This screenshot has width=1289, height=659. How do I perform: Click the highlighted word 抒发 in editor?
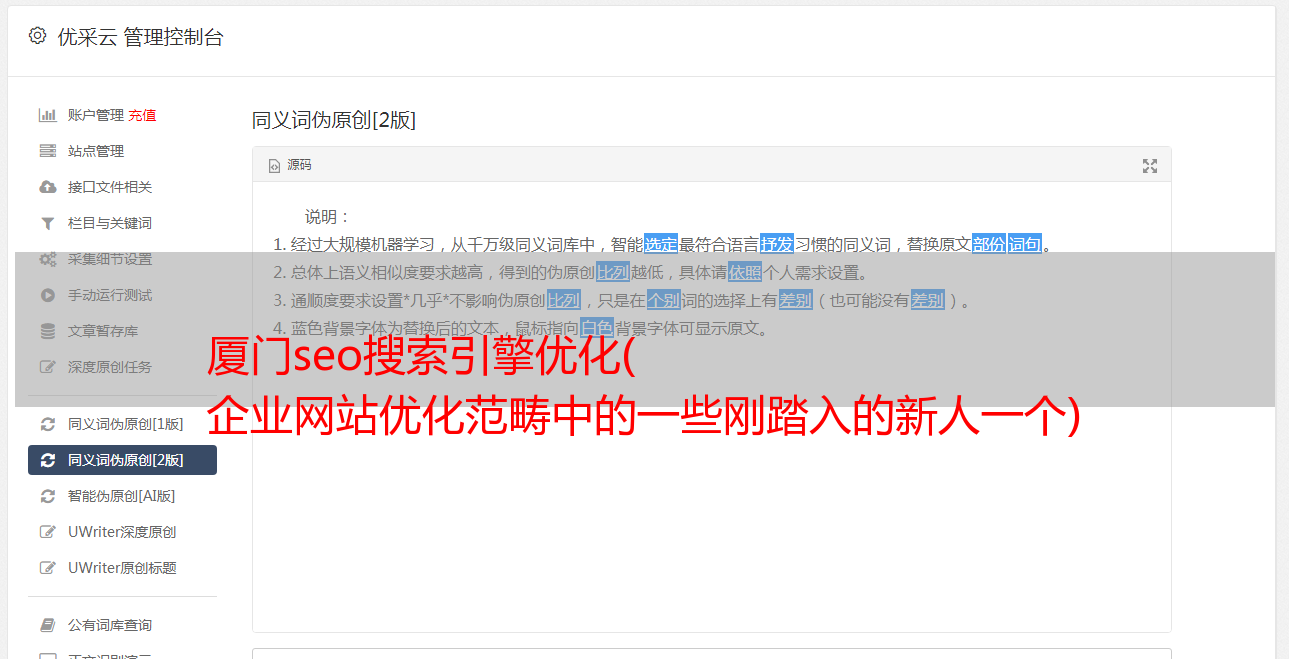click(x=777, y=244)
